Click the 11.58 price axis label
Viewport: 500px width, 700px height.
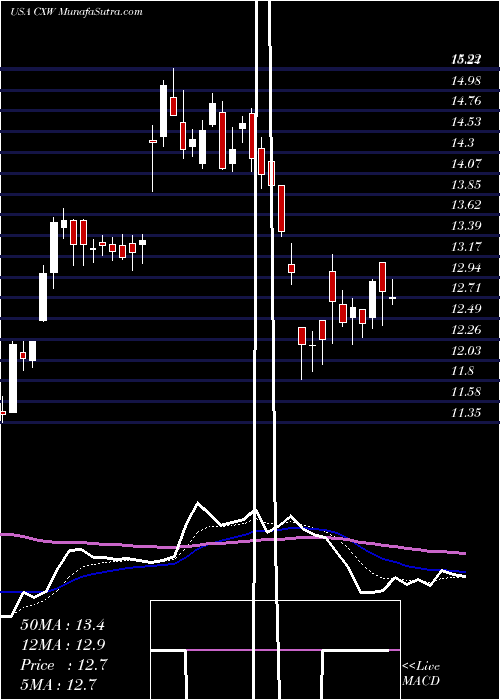(466, 392)
